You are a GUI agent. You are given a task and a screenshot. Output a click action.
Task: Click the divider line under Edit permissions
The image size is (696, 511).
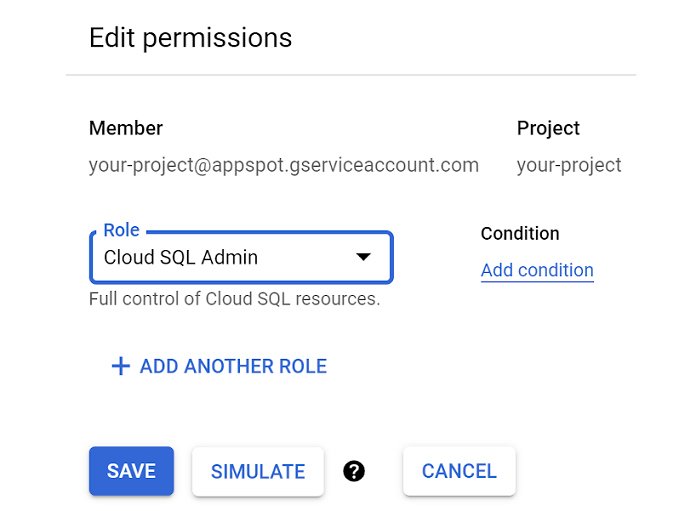pyautogui.click(x=350, y=75)
